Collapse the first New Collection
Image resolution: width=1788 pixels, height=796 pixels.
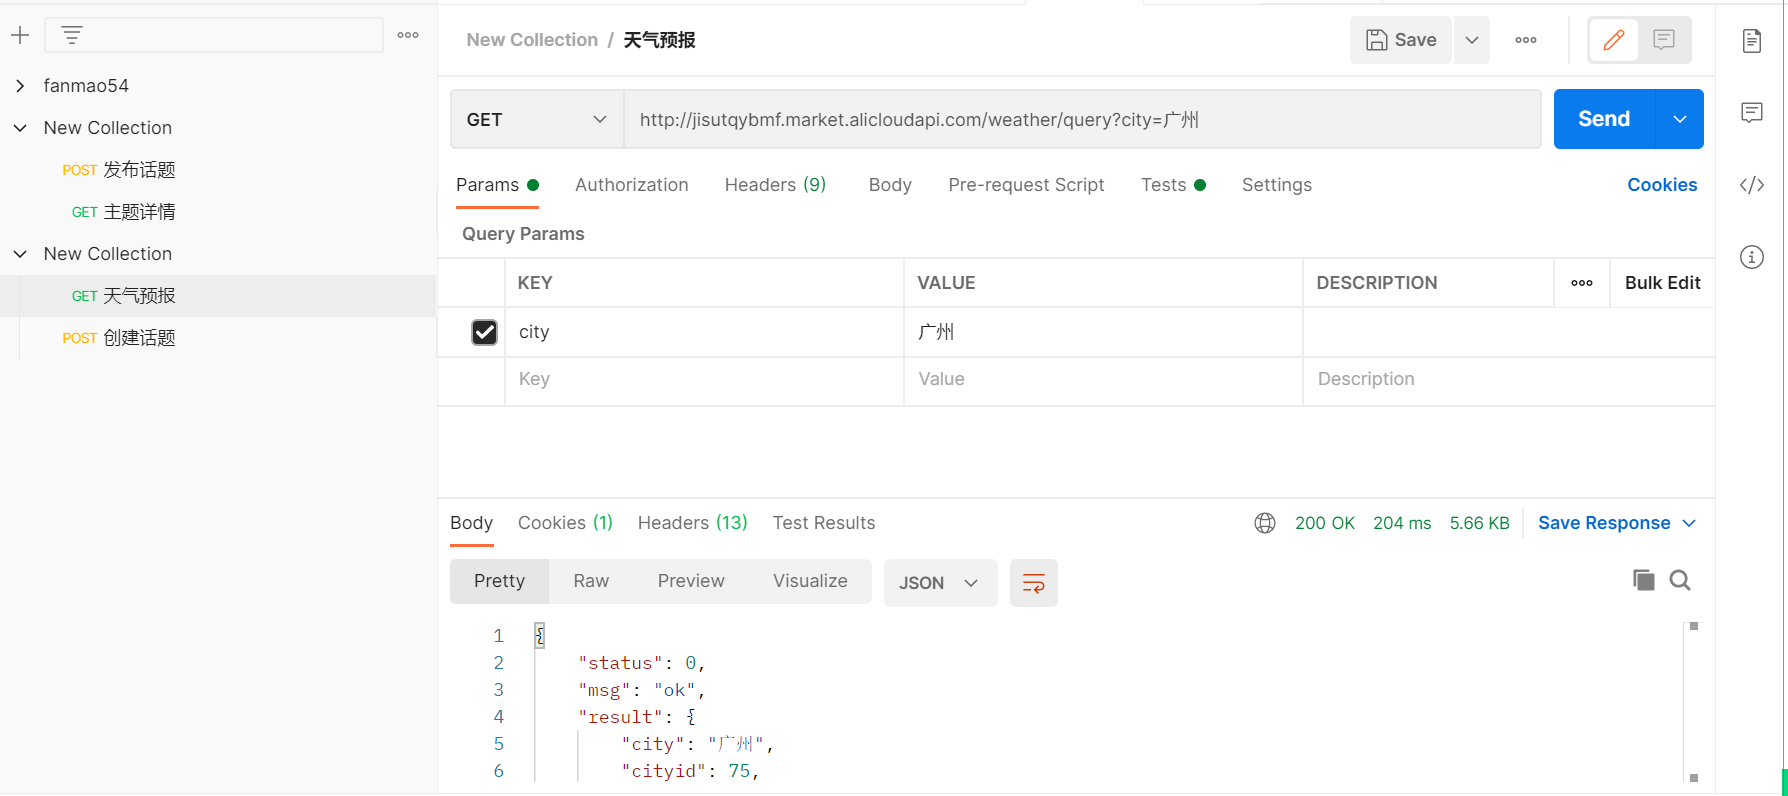(20, 128)
